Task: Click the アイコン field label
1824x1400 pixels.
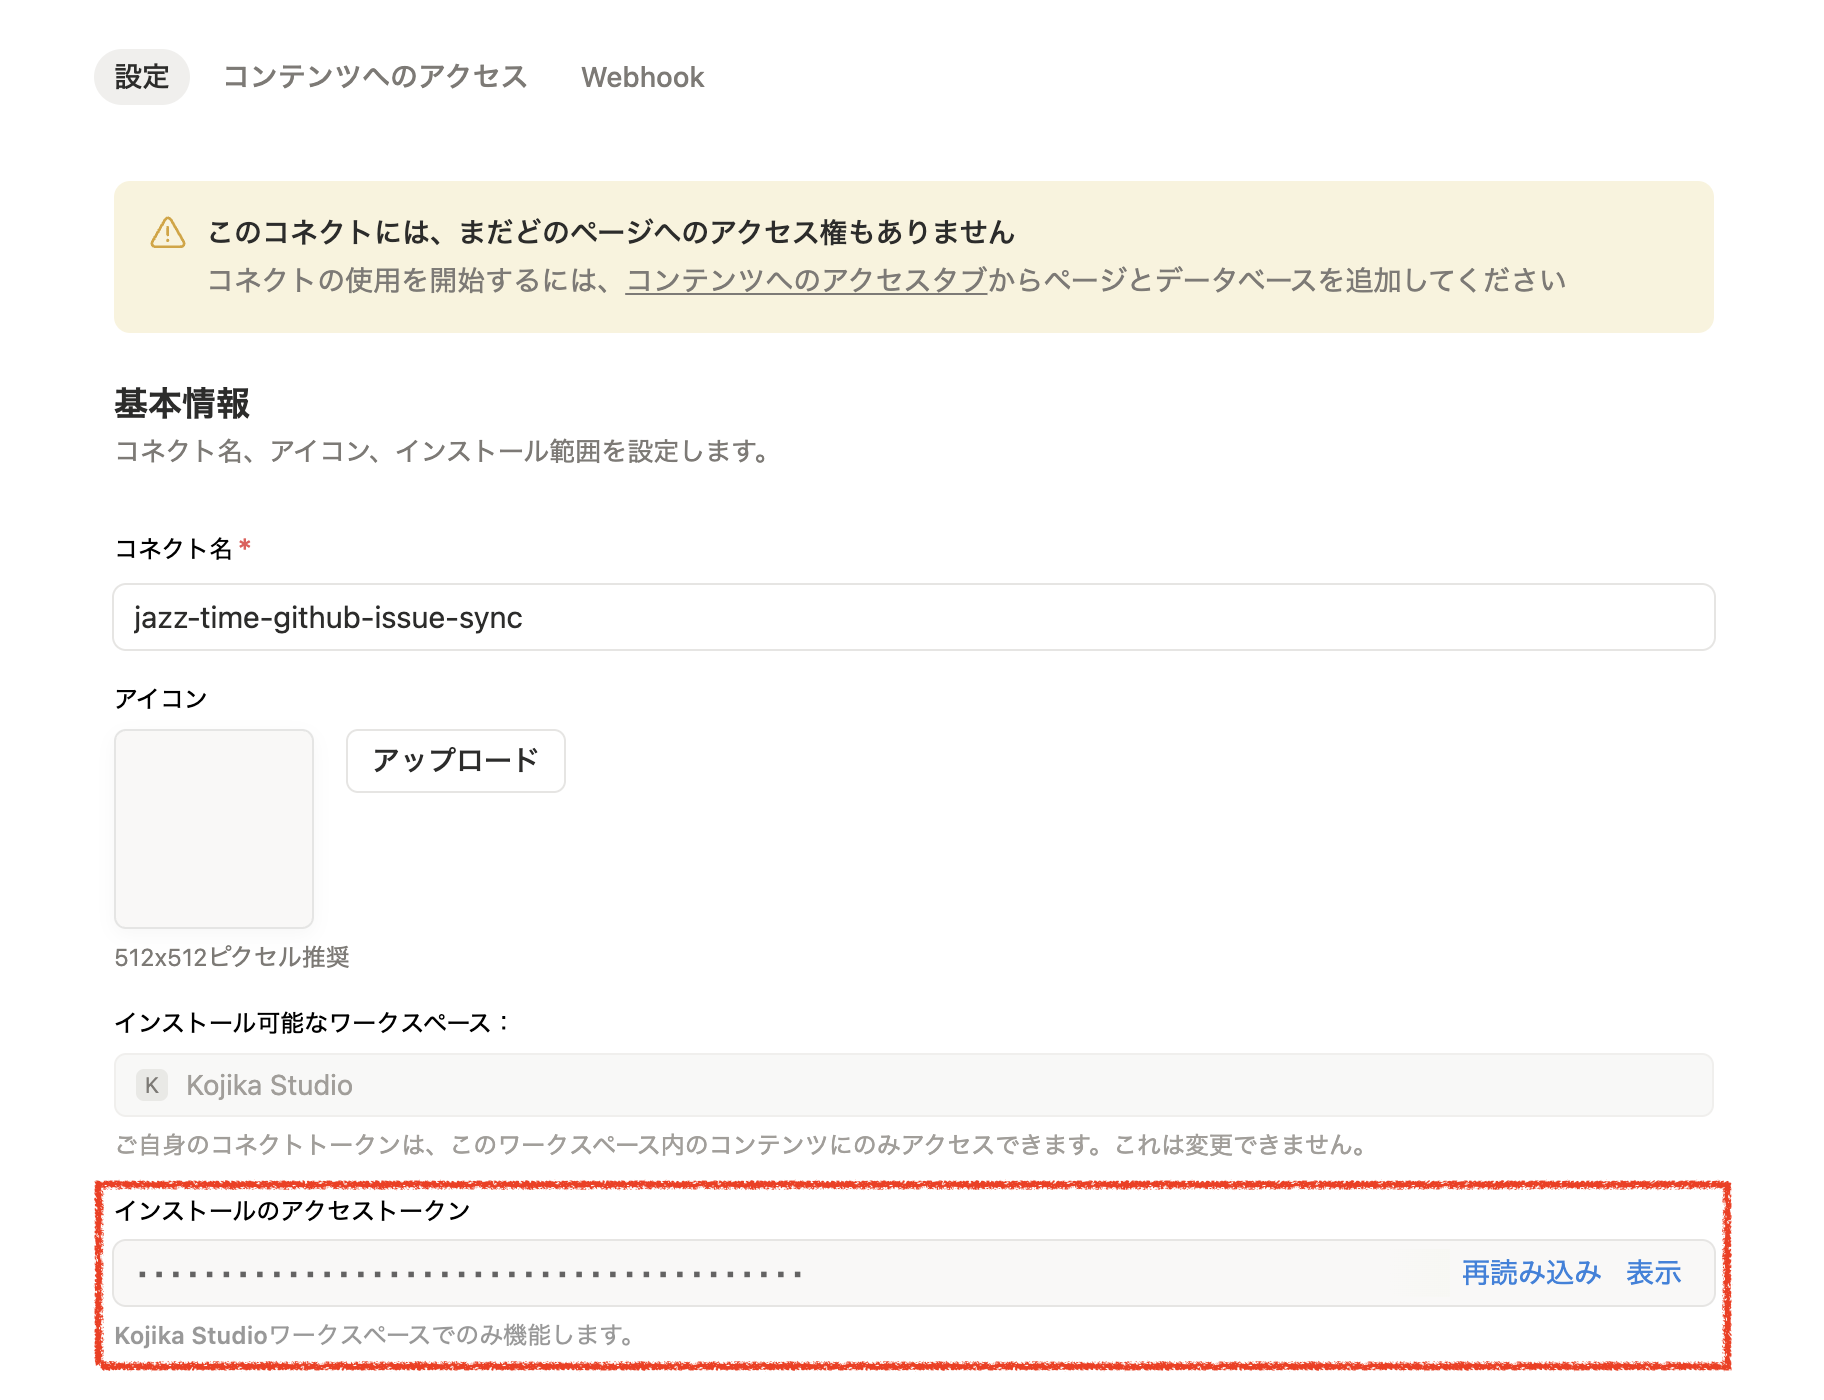Action: coord(161,699)
